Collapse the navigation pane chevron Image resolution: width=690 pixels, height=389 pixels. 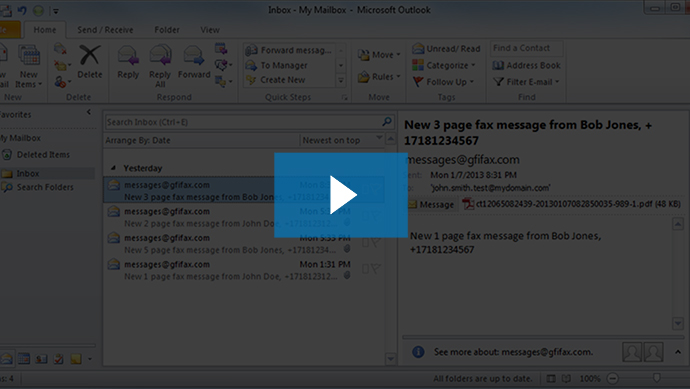tap(89, 112)
